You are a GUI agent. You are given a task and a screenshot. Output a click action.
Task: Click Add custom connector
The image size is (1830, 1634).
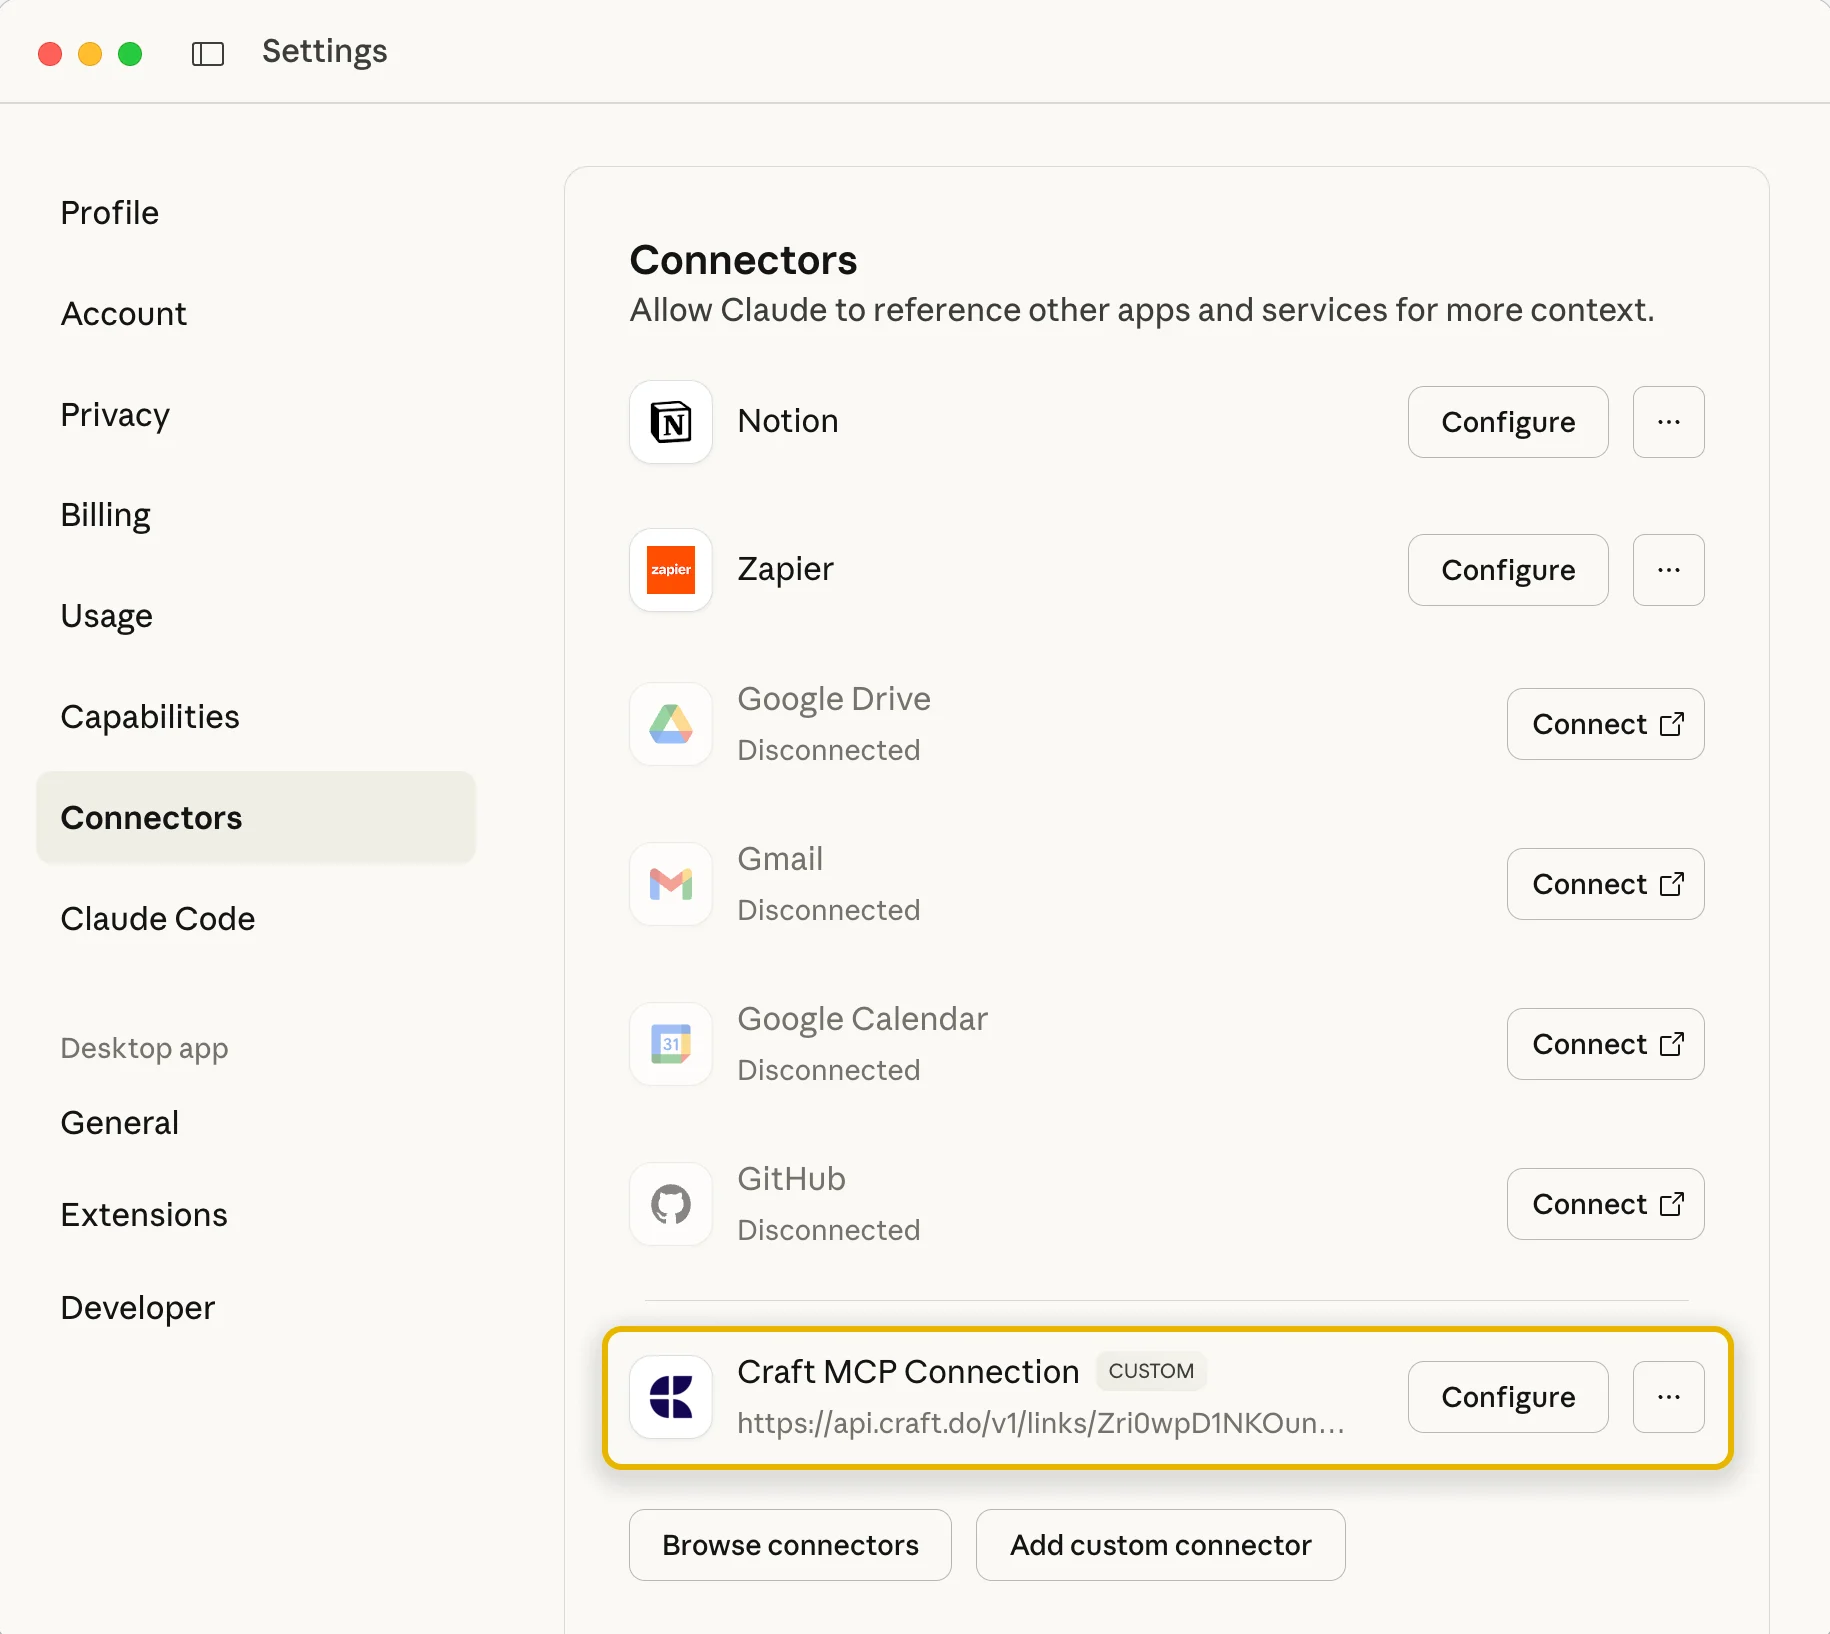(x=1160, y=1544)
